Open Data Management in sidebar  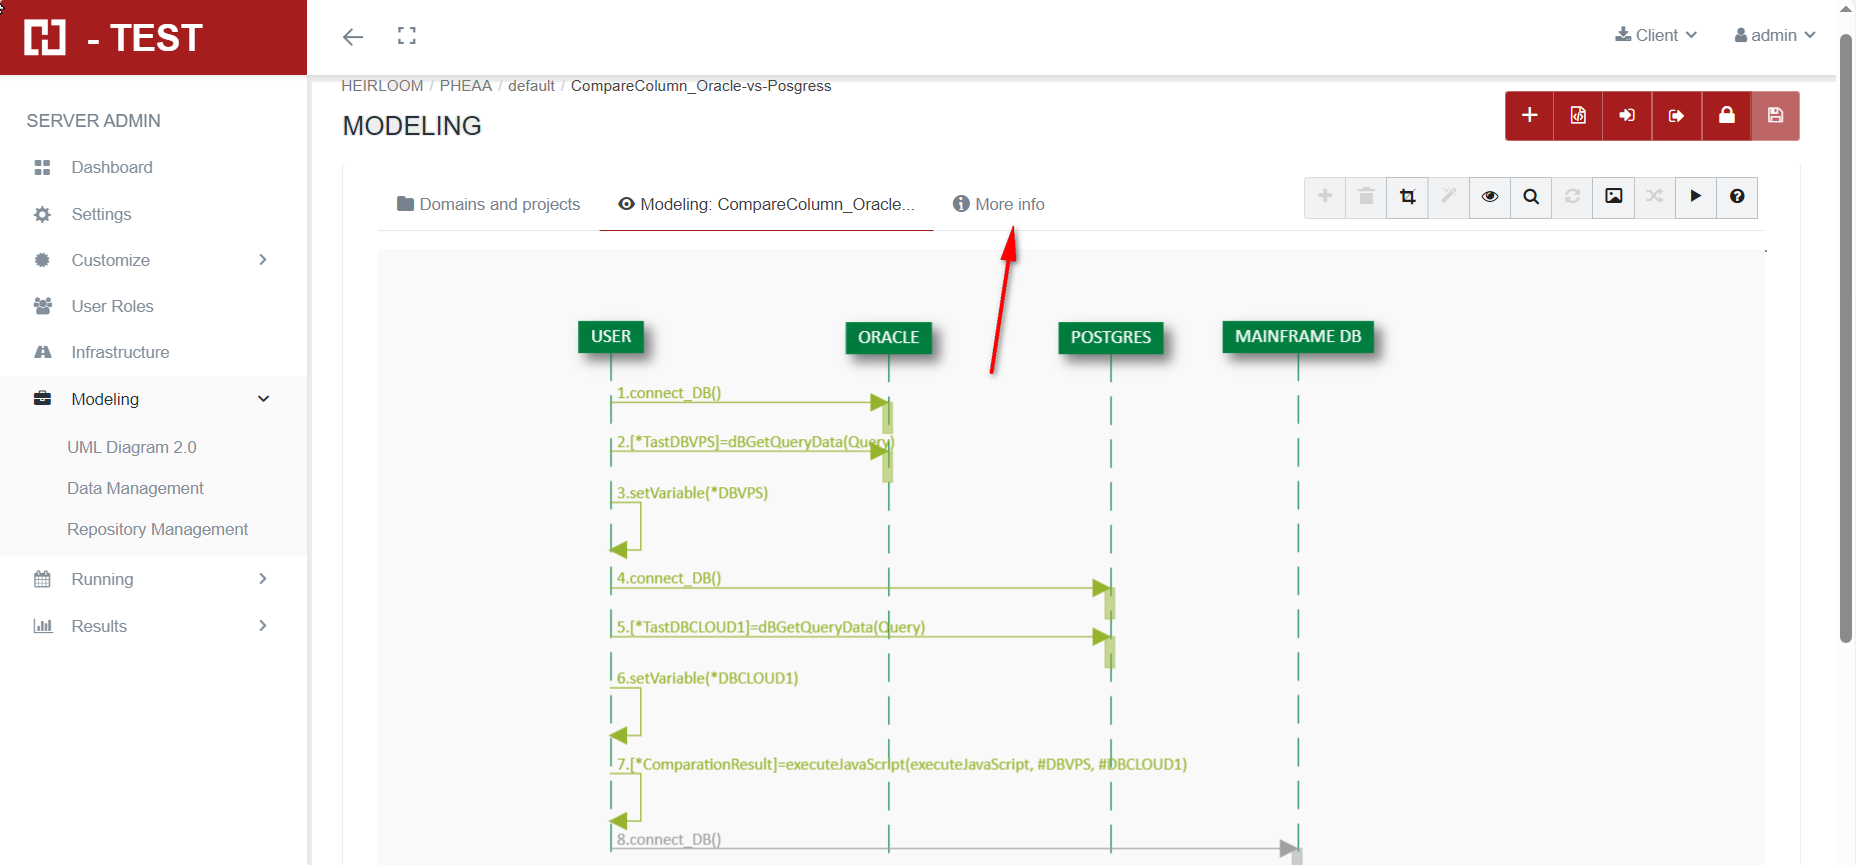tap(135, 488)
